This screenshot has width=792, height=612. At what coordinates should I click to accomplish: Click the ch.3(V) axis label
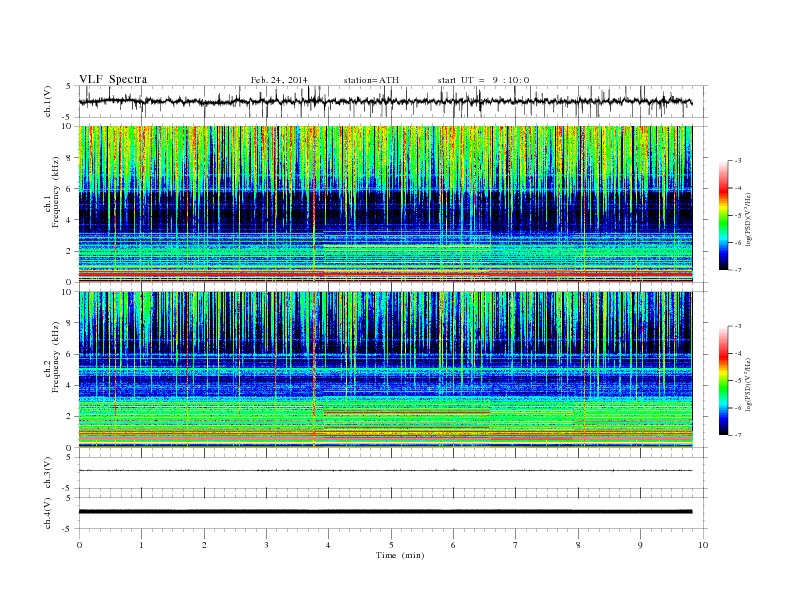[x=48, y=473]
